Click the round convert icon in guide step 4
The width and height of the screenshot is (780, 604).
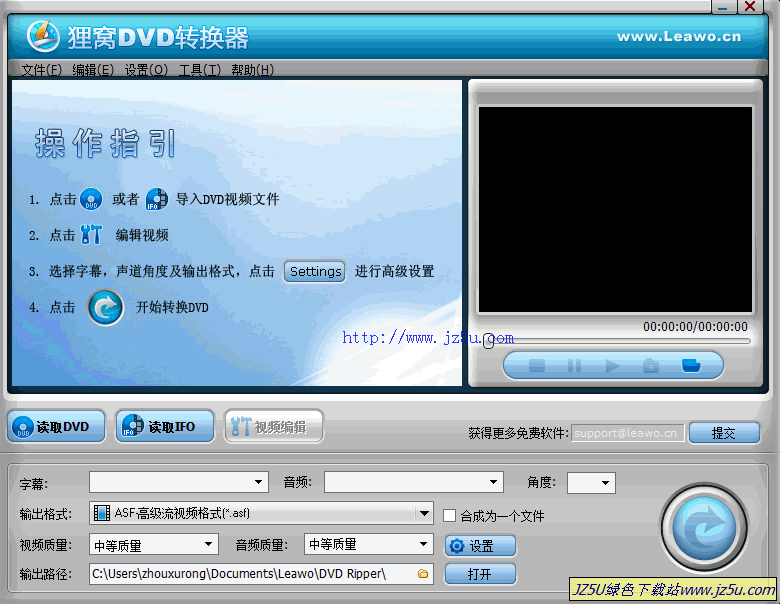tap(105, 307)
